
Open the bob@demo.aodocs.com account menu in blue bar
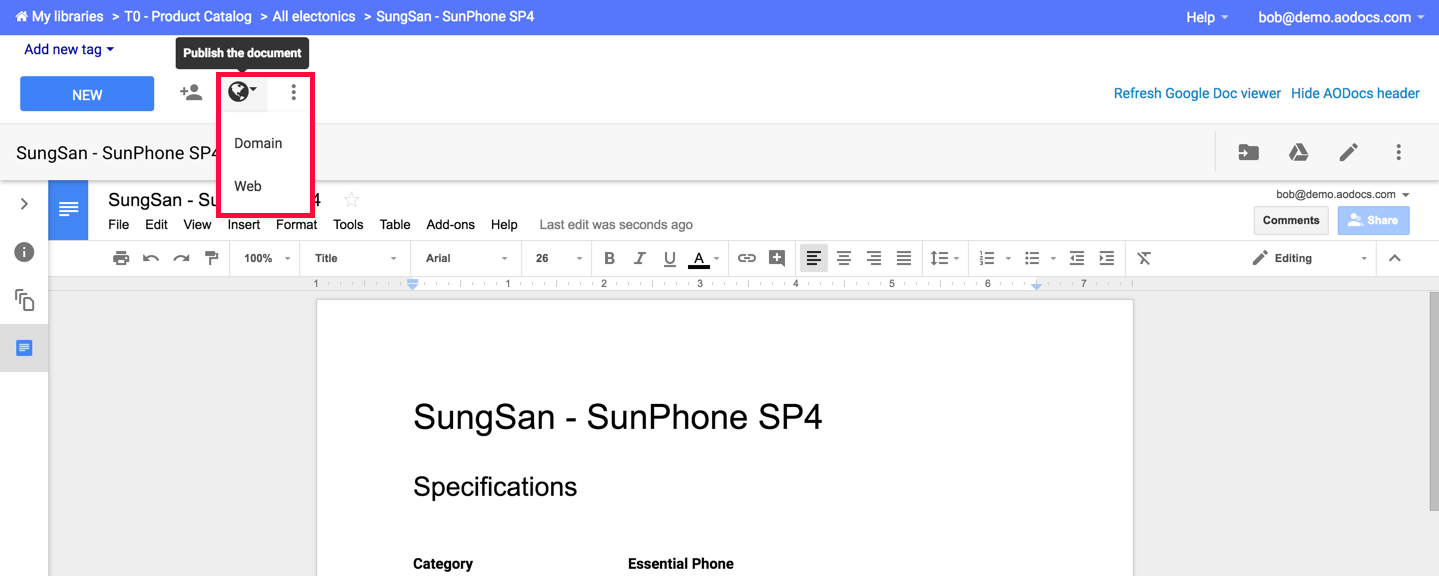[1341, 17]
